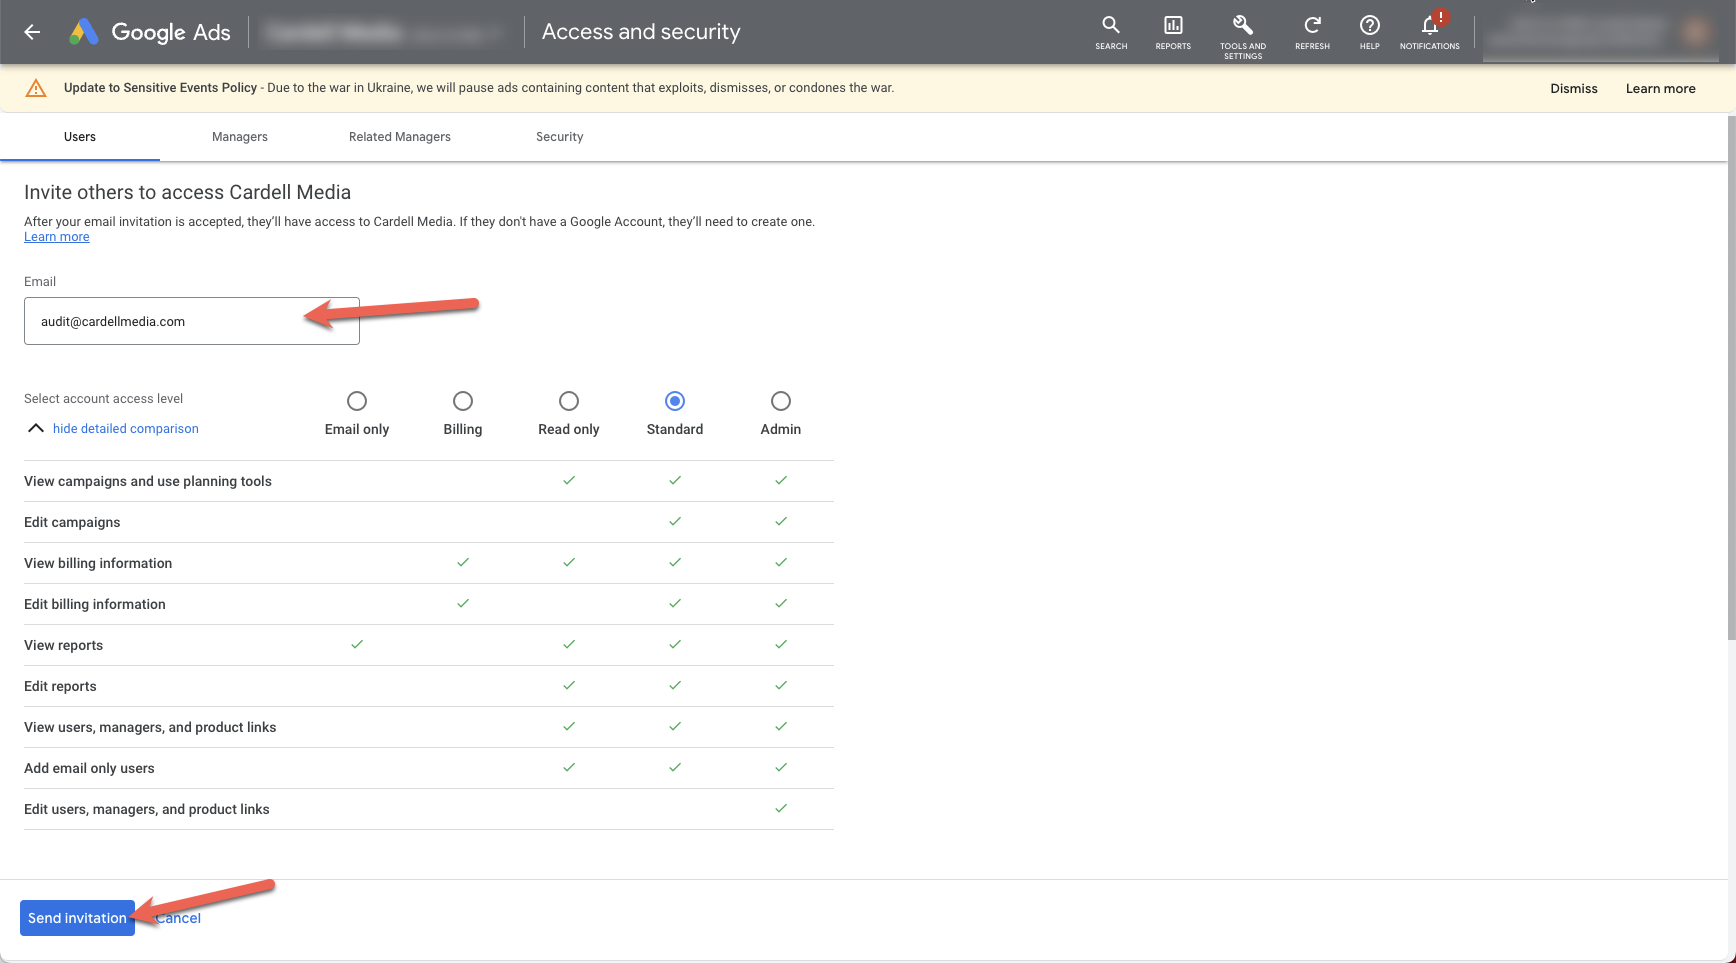Switch to the Users tab
The image size is (1736, 963).
80,137
